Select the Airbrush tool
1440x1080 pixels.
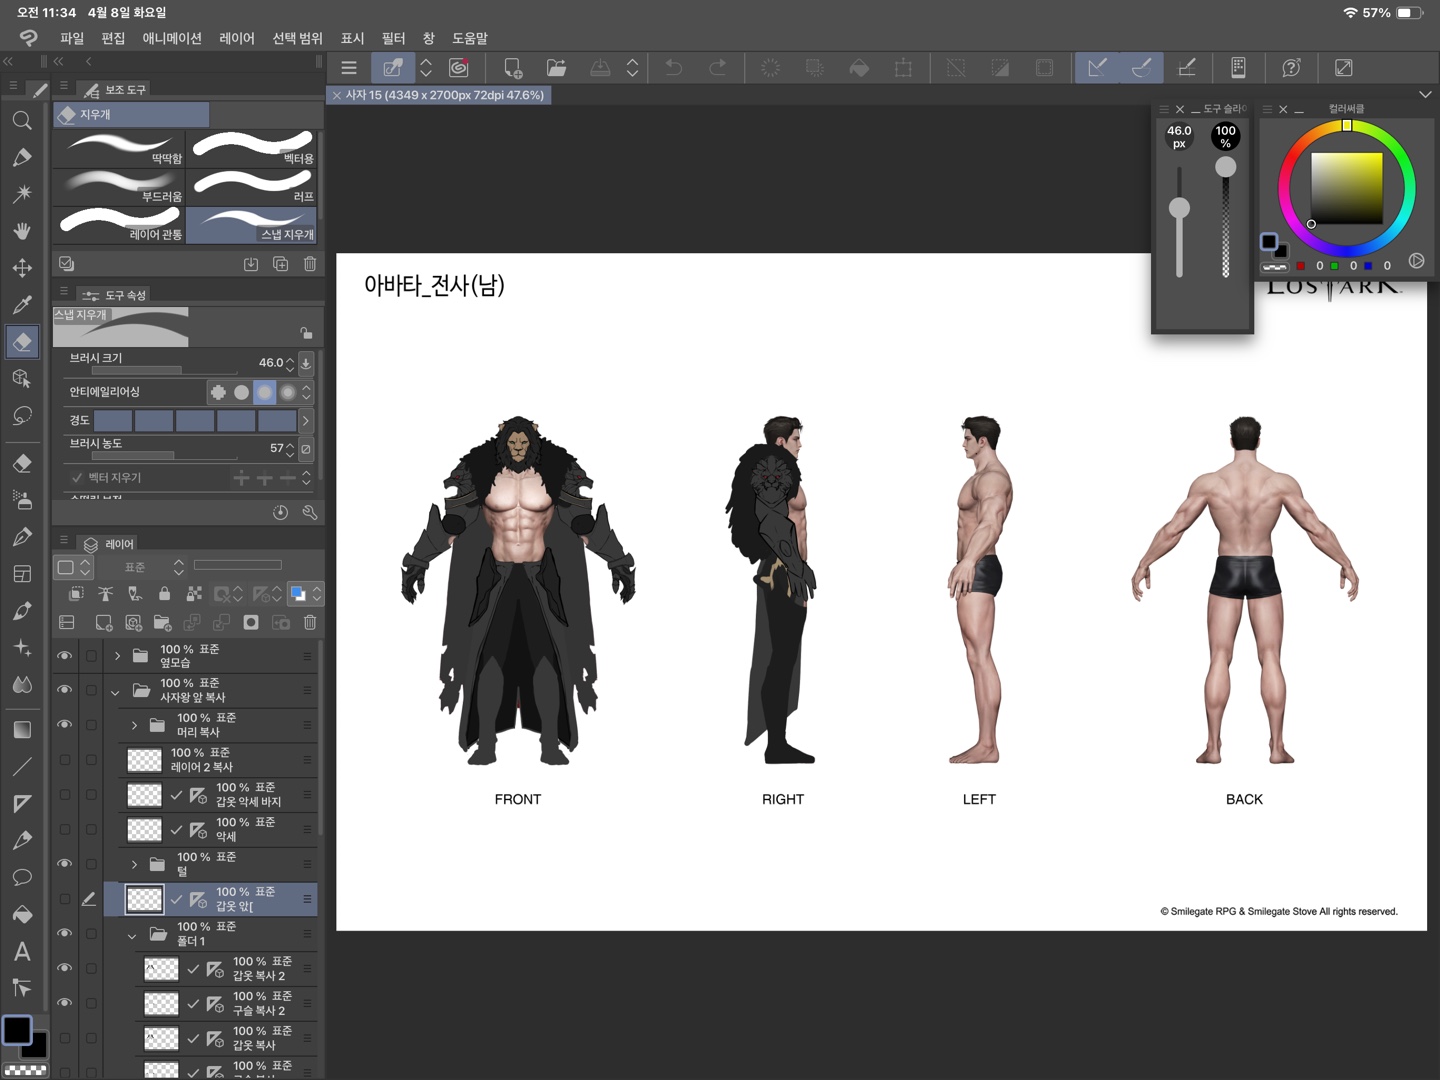(x=22, y=500)
